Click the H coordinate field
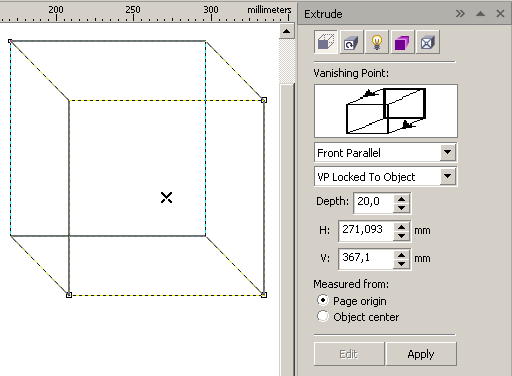 pyautogui.click(x=366, y=230)
